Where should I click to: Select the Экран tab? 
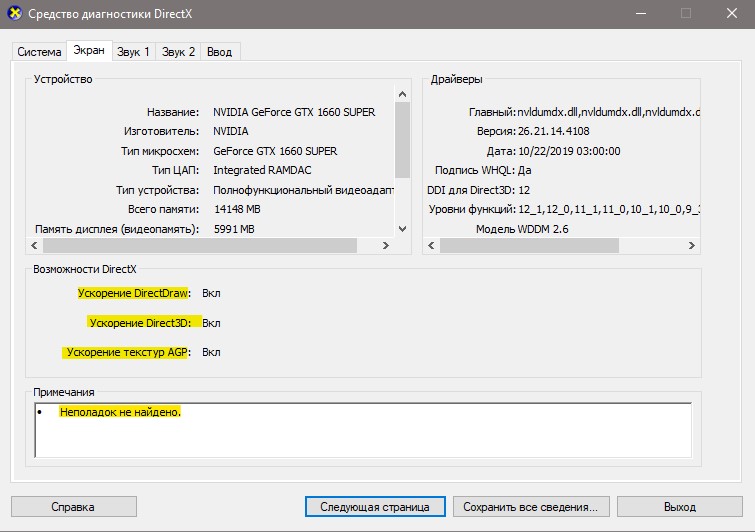[89, 50]
